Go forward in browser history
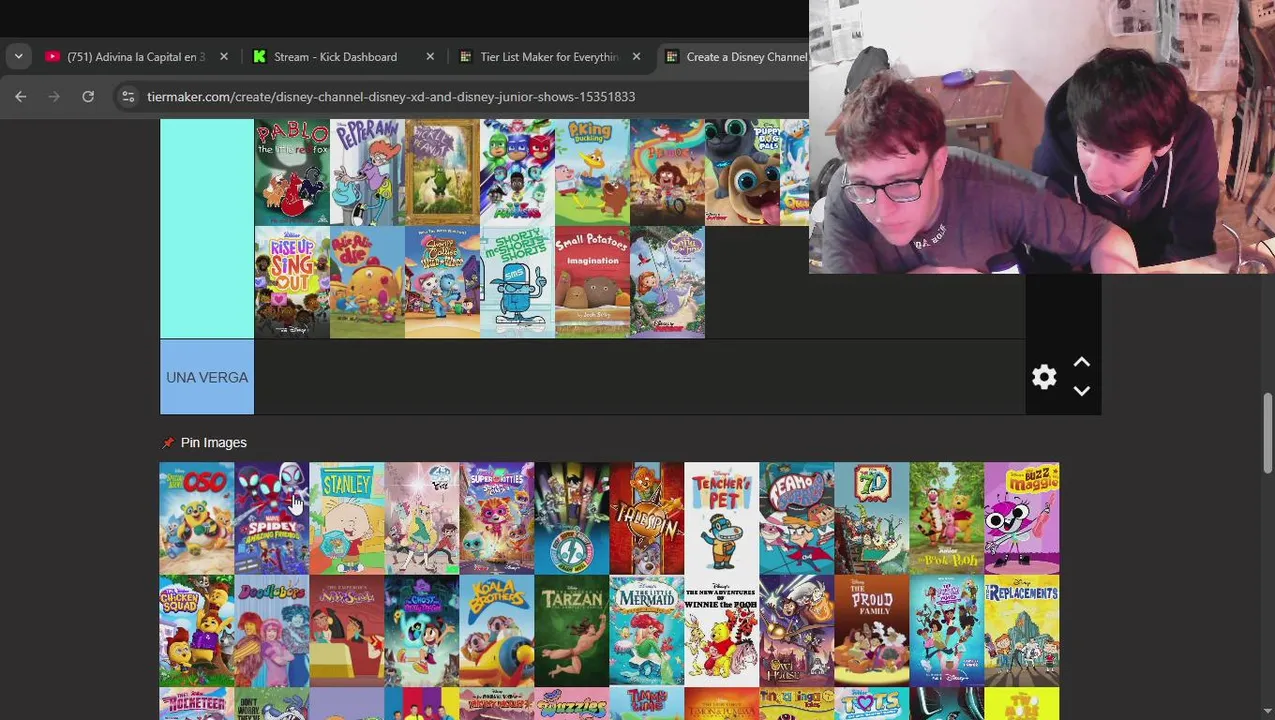 click(x=54, y=96)
